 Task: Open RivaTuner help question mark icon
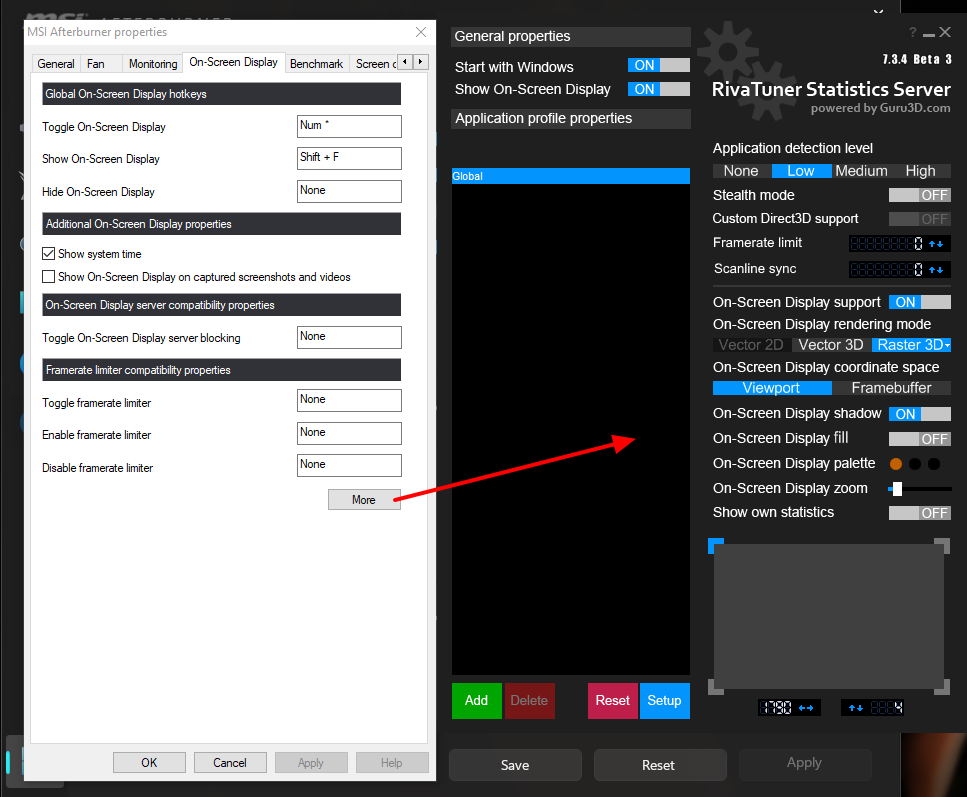pos(912,32)
